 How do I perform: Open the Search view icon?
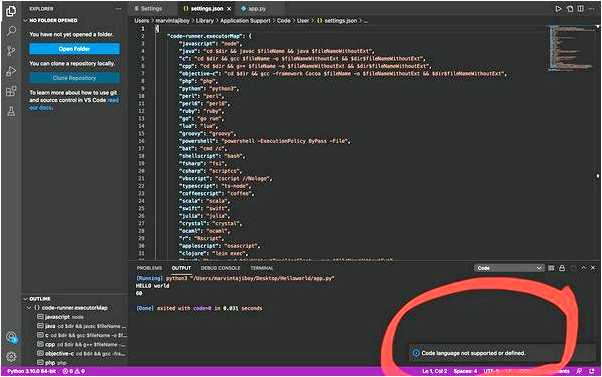pos(11,31)
